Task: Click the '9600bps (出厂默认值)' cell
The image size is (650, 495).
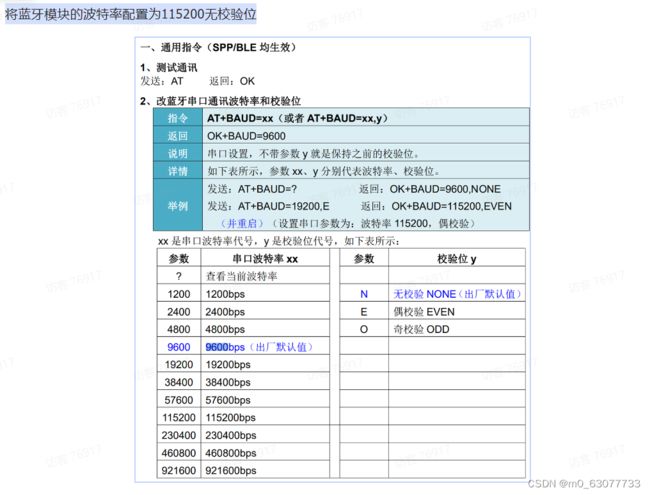Action: click(265, 347)
